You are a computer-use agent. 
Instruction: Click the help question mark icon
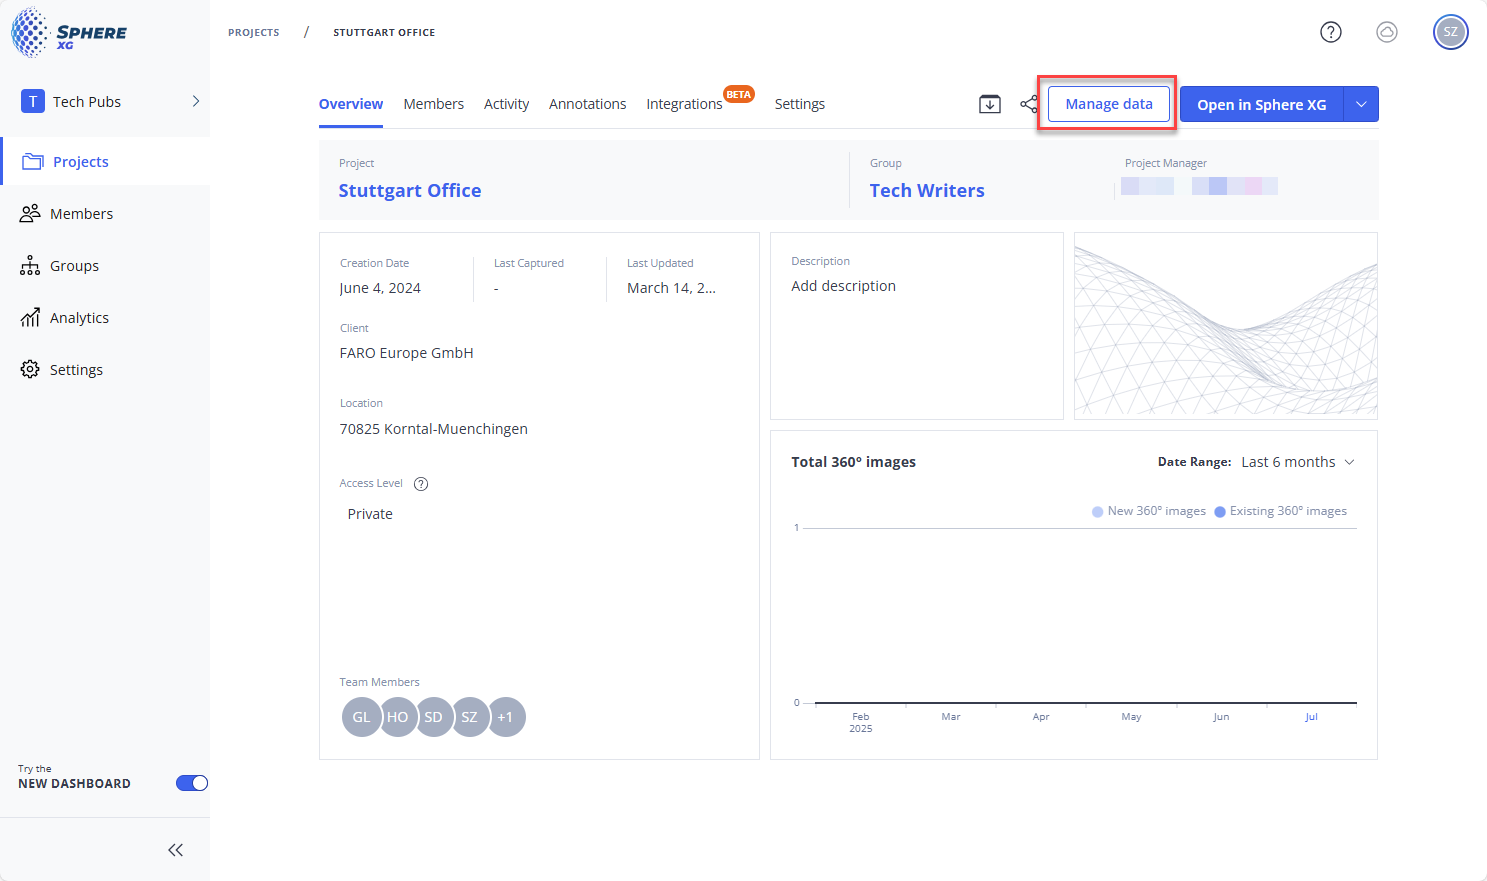[x=1330, y=32]
